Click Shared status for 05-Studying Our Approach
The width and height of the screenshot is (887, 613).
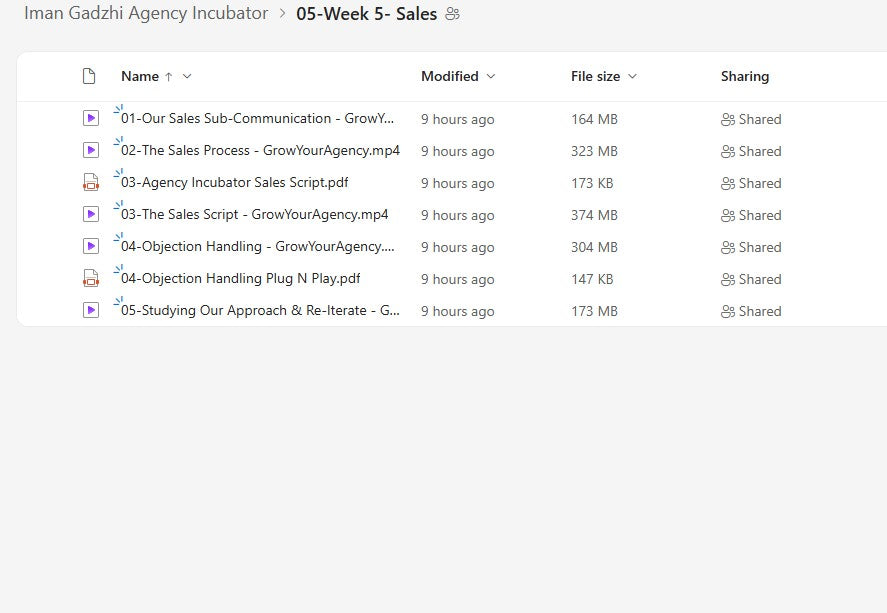(x=751, y=311)
